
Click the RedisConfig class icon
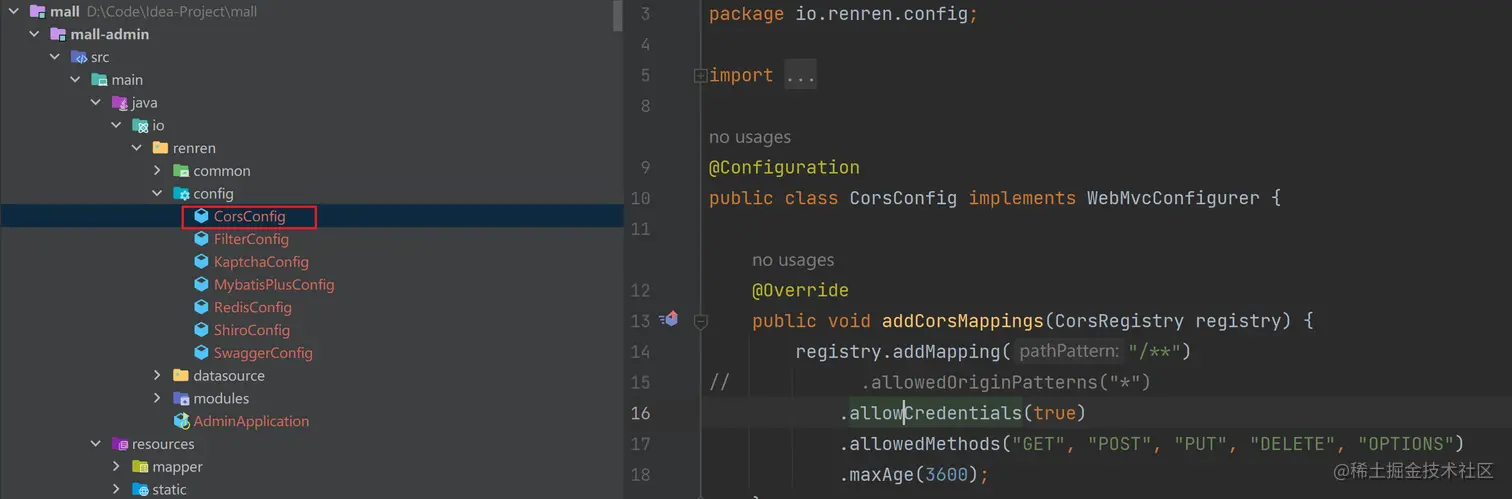click(201, 307)
